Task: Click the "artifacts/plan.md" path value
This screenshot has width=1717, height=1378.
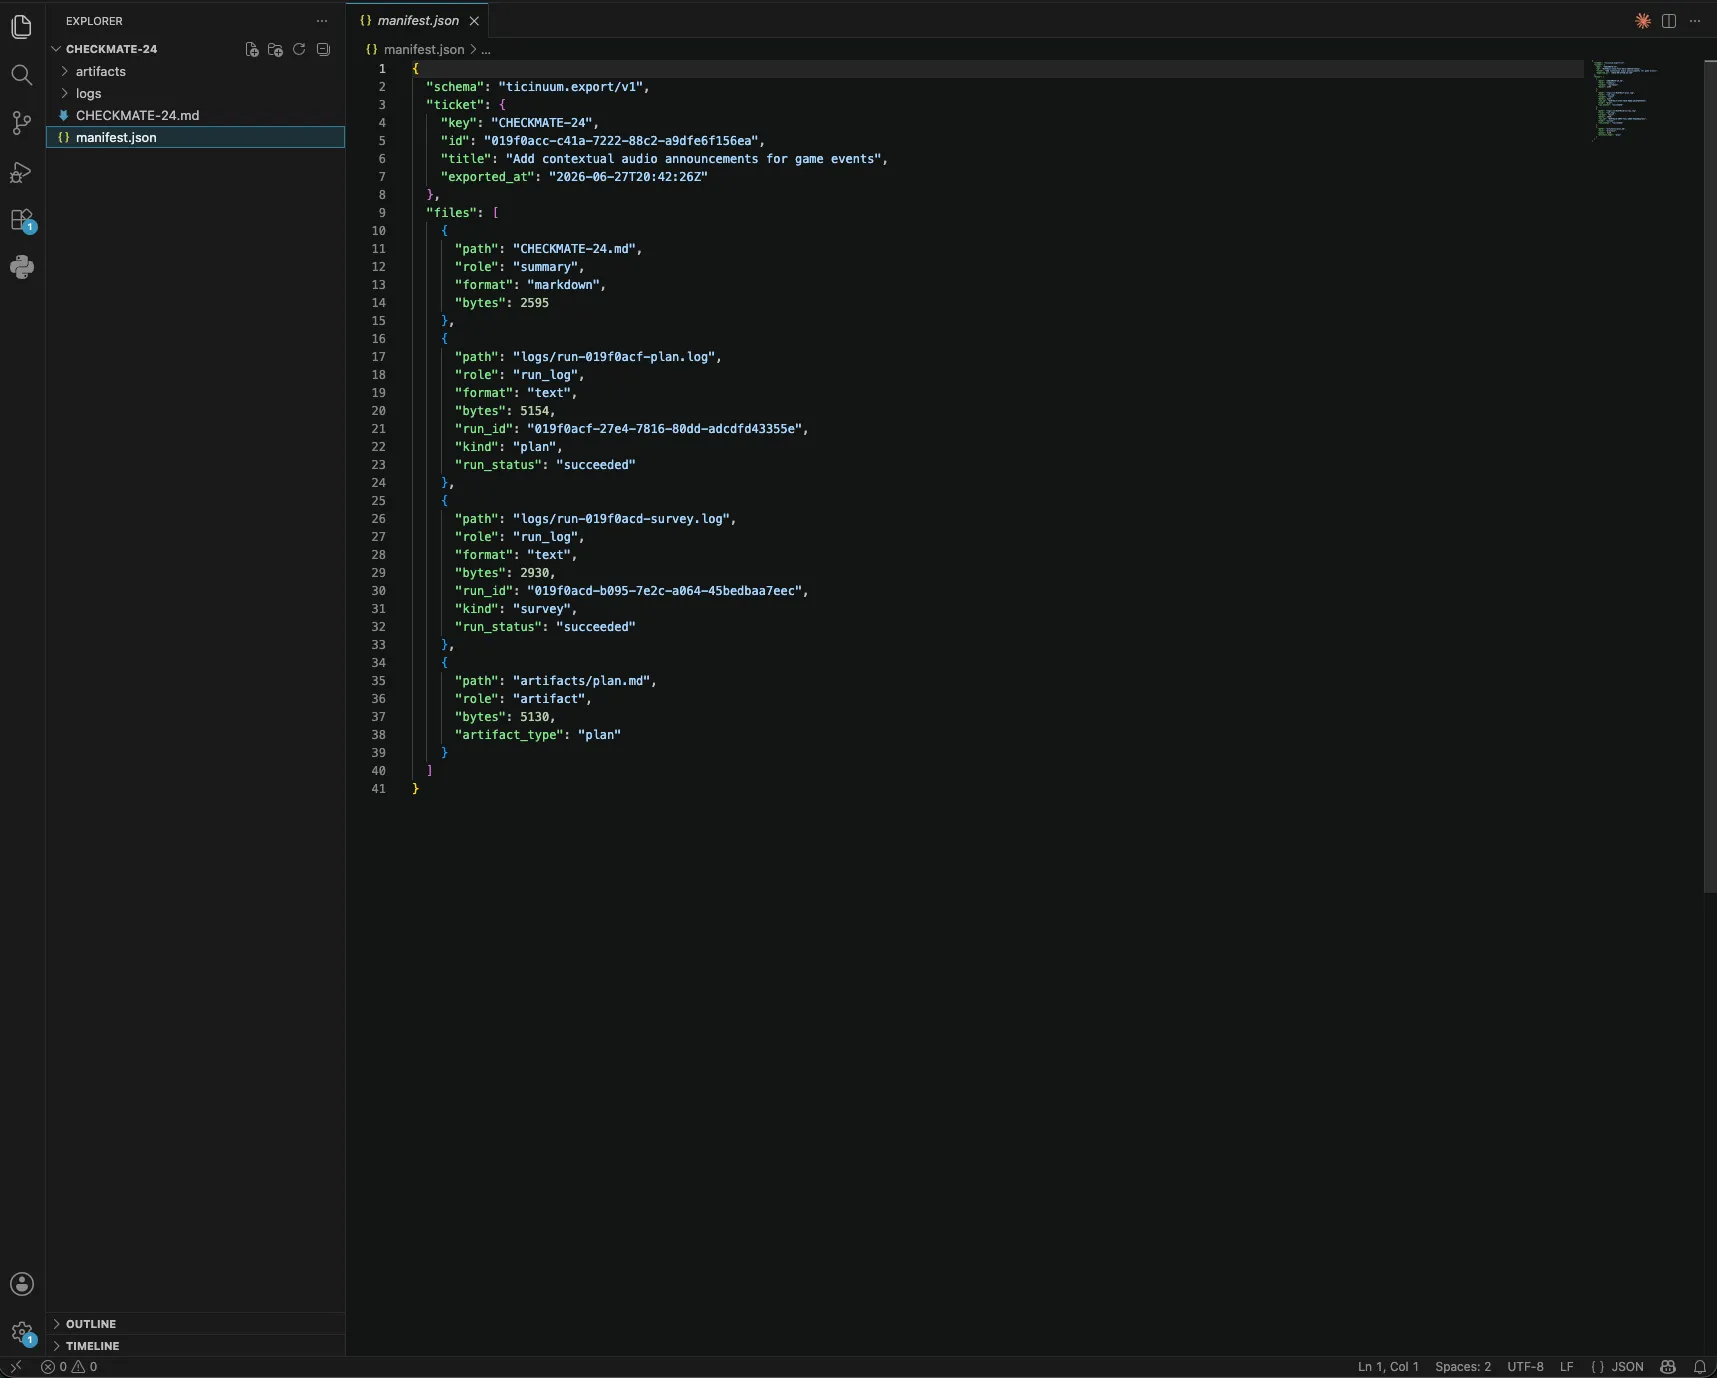Action: (x=581, y=681)
